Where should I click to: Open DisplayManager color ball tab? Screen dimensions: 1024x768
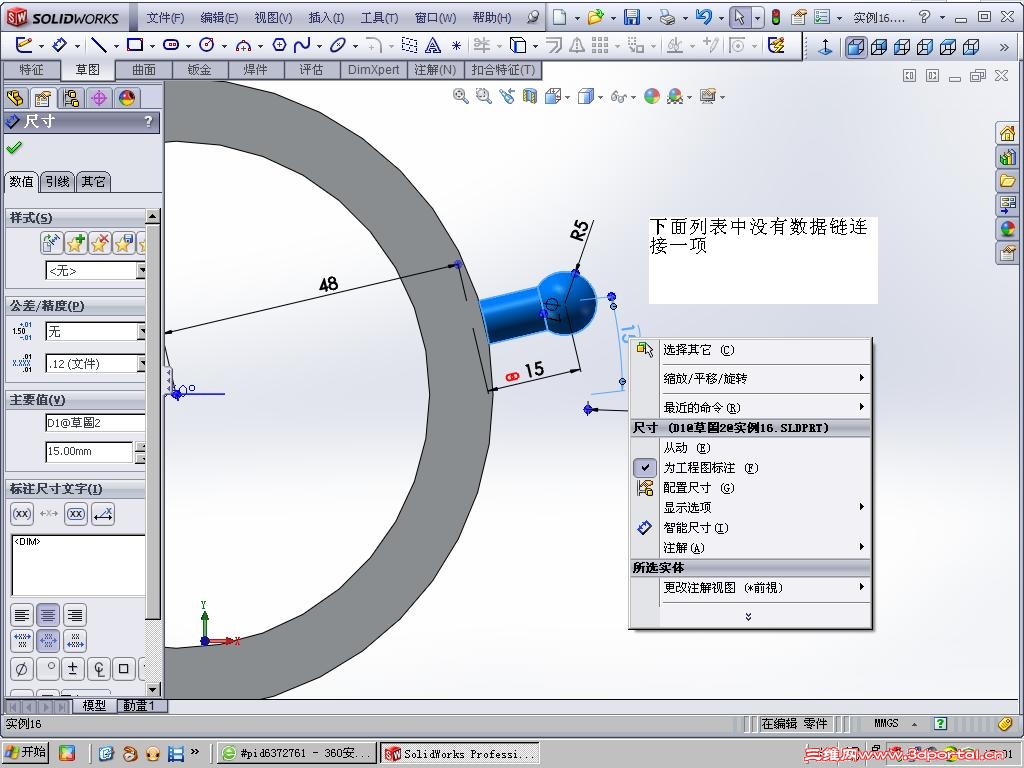coord(127,98)
